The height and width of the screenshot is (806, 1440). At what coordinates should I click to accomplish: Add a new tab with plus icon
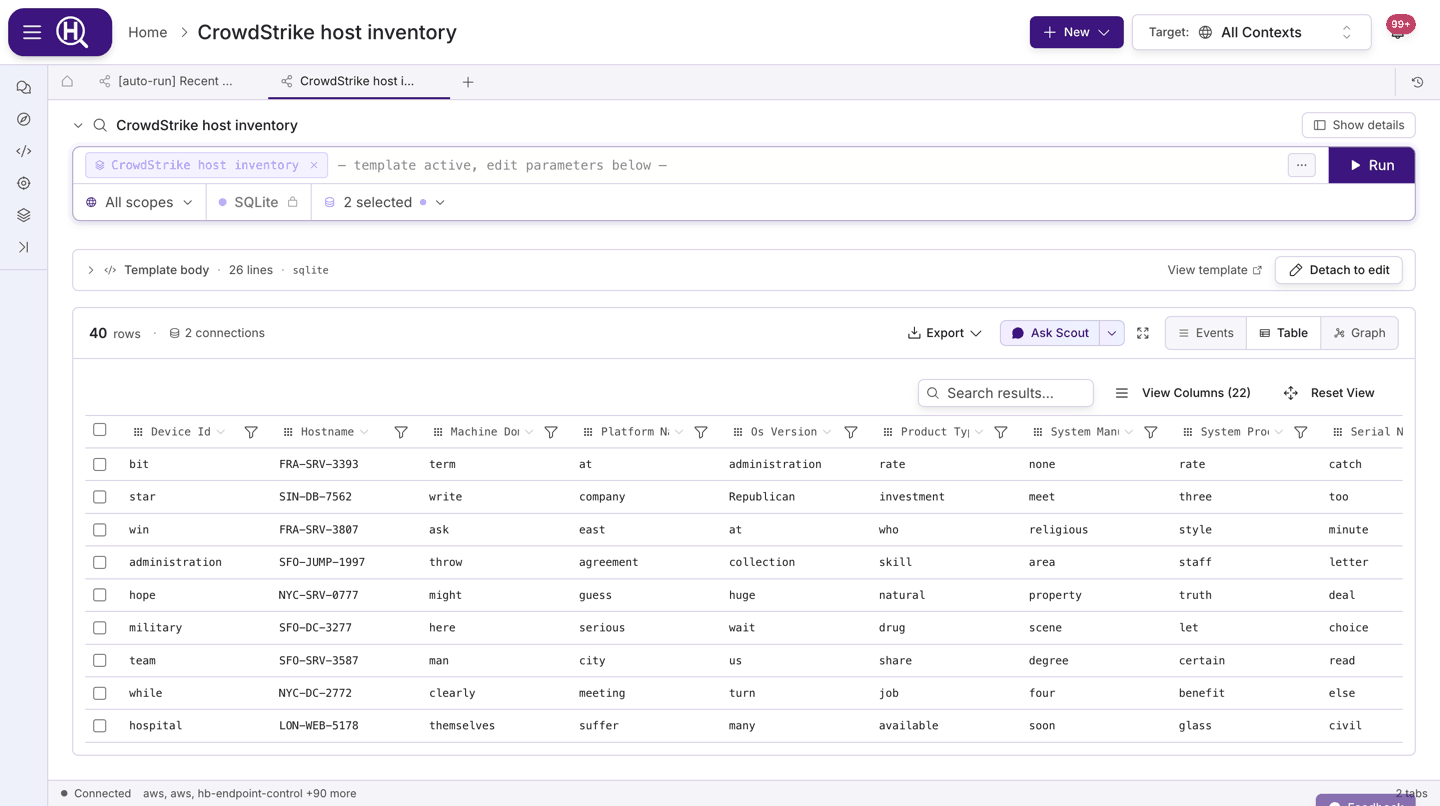coord(468,82)
